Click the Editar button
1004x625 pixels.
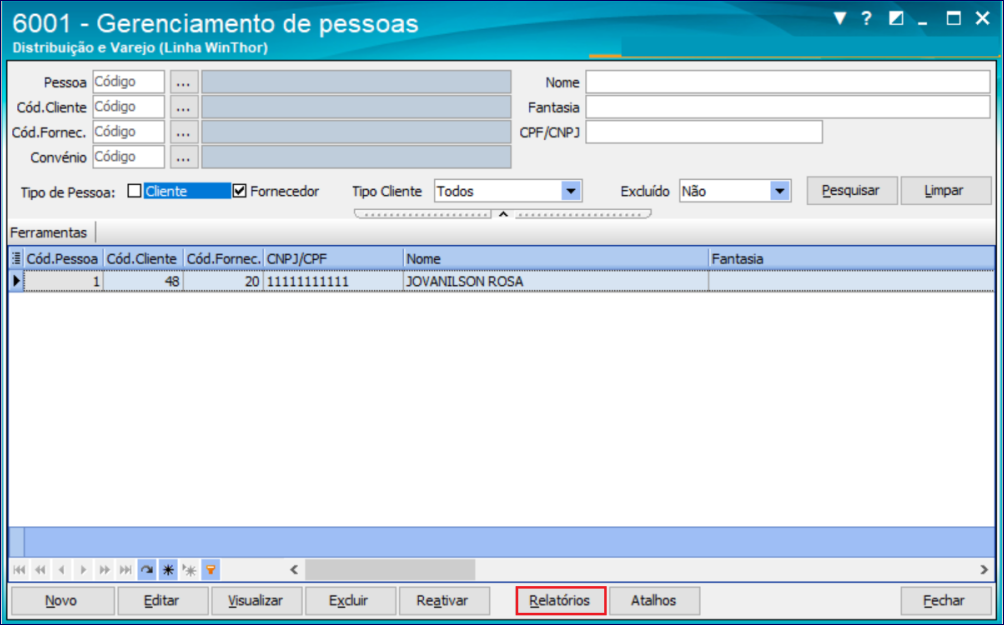point(162,601)
